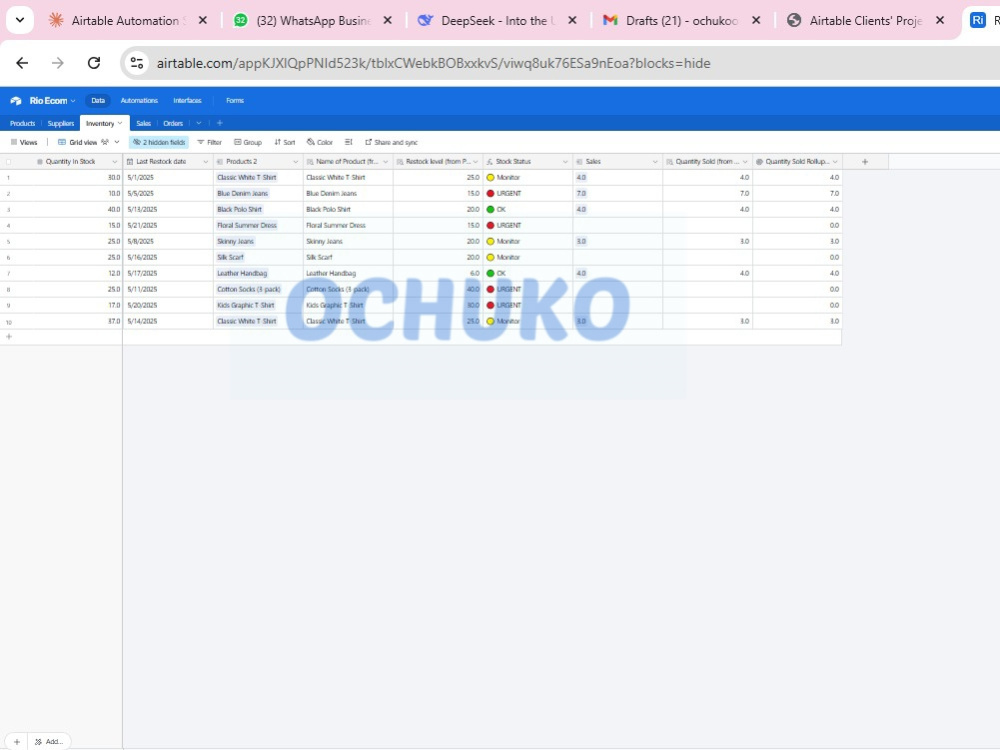The image size is (1000, 750).
Task: Switch to the Products table tab
Action: point(22,124)
